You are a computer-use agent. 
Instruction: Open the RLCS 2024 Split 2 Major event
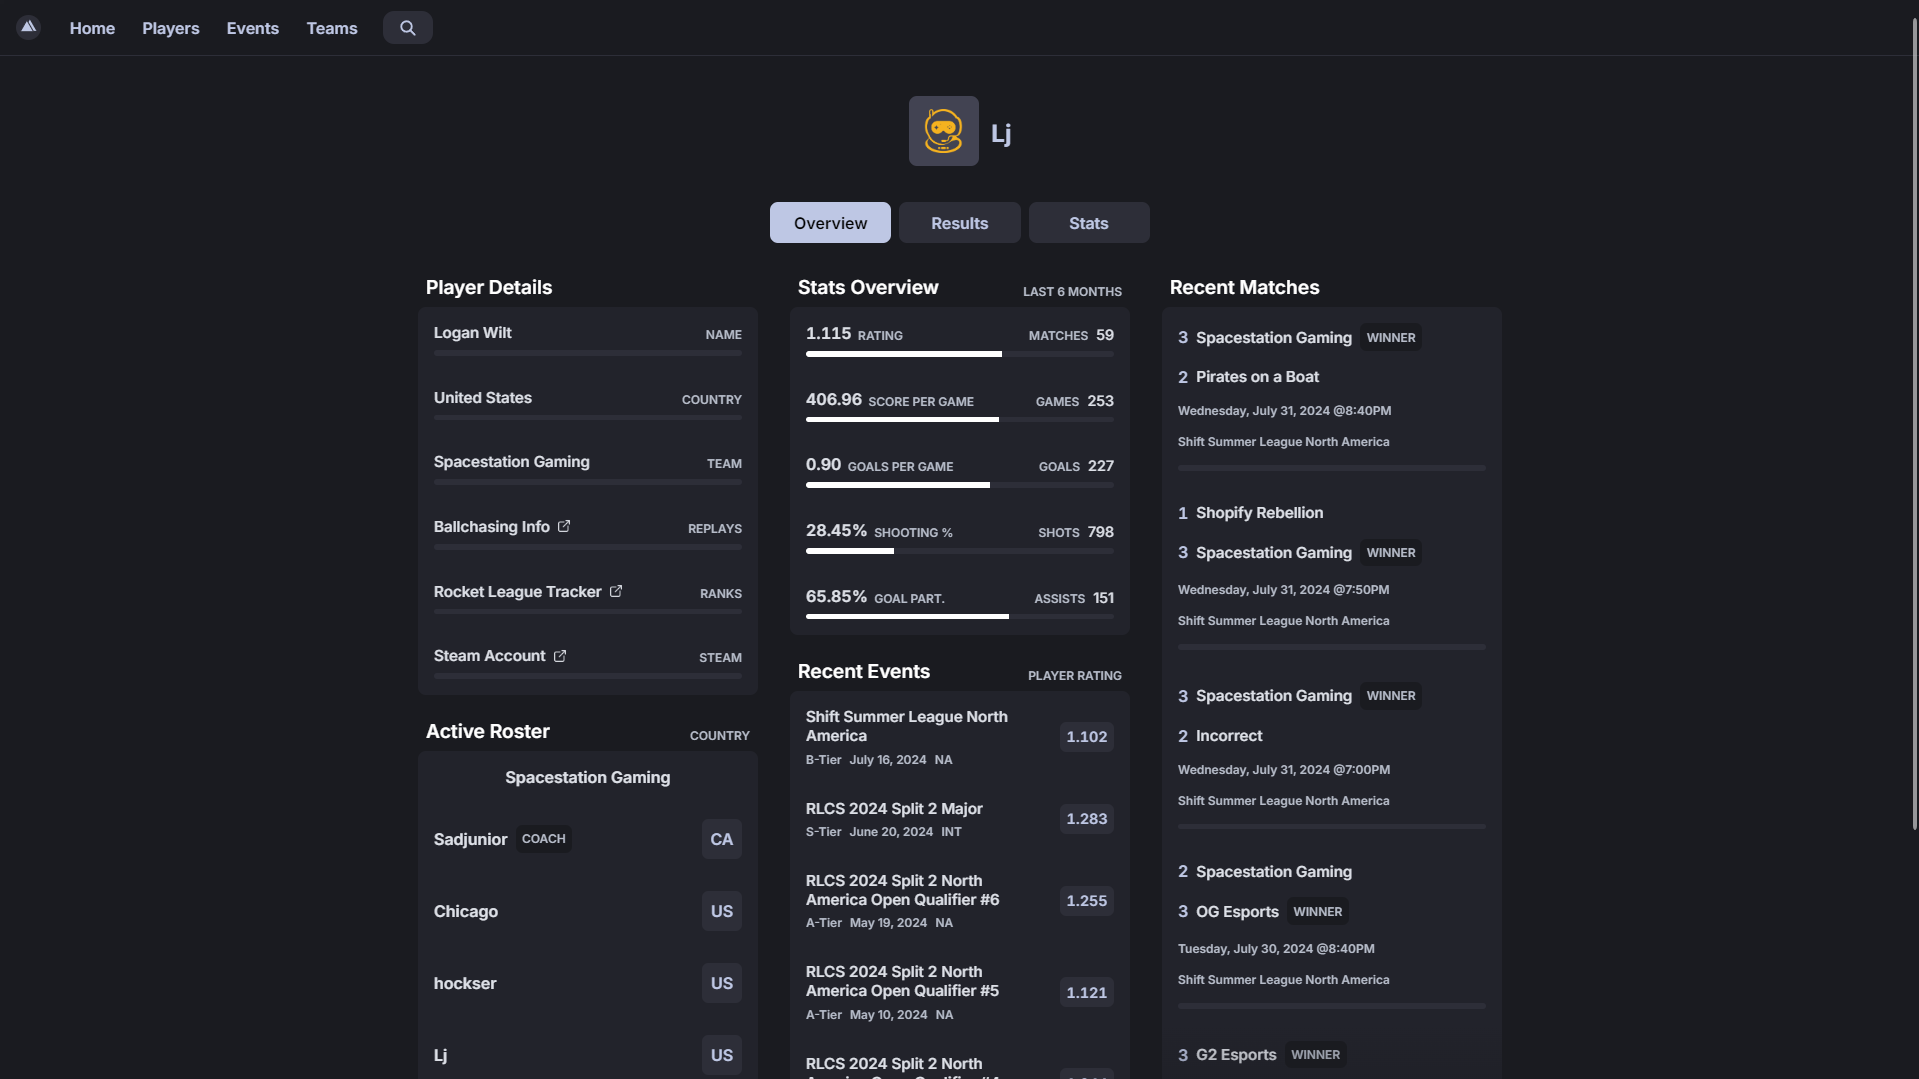pyautogui.click(x=894, y=808)
